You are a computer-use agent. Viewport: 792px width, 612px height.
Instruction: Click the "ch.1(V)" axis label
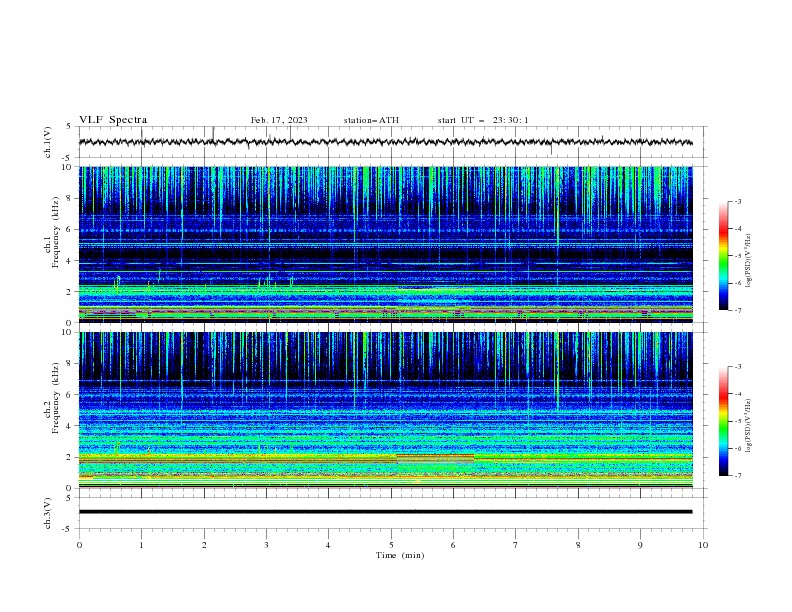(x=48, y=142)
